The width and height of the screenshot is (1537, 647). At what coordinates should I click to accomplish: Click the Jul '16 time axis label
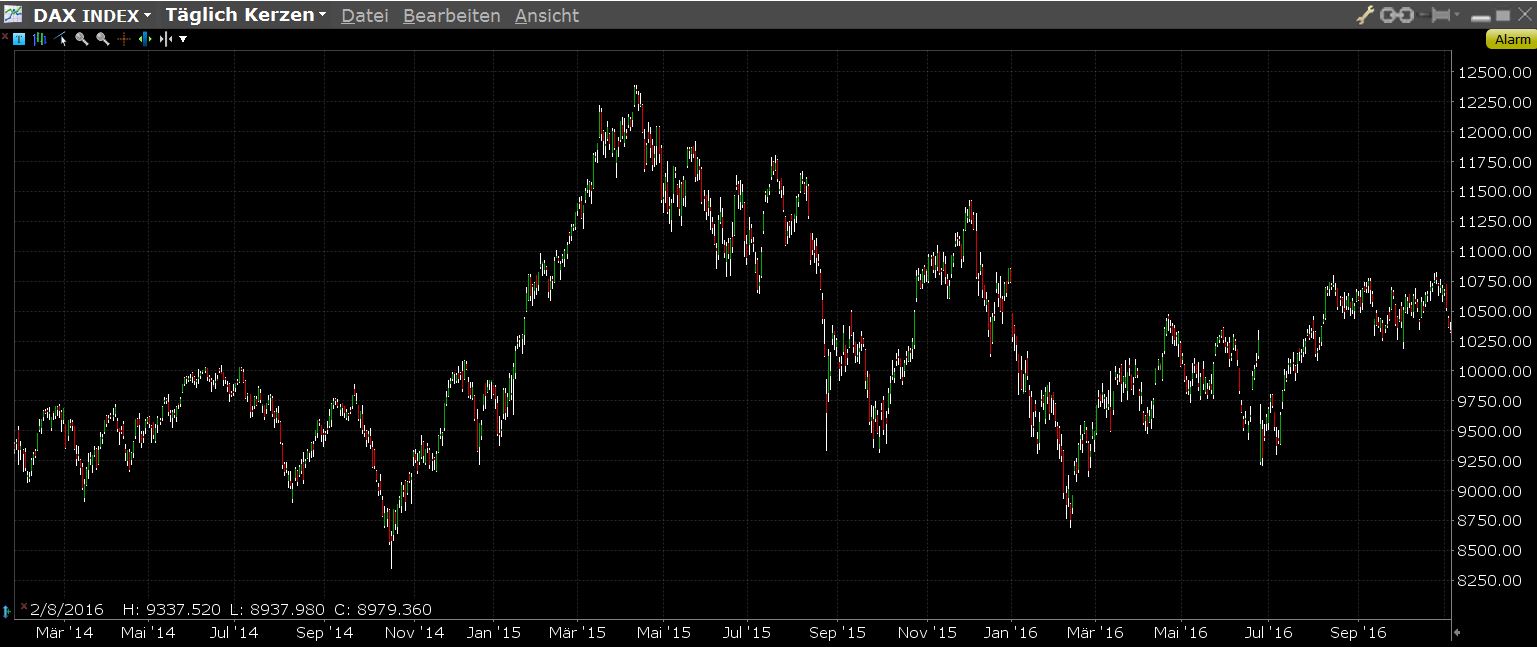click(1268, 633)
